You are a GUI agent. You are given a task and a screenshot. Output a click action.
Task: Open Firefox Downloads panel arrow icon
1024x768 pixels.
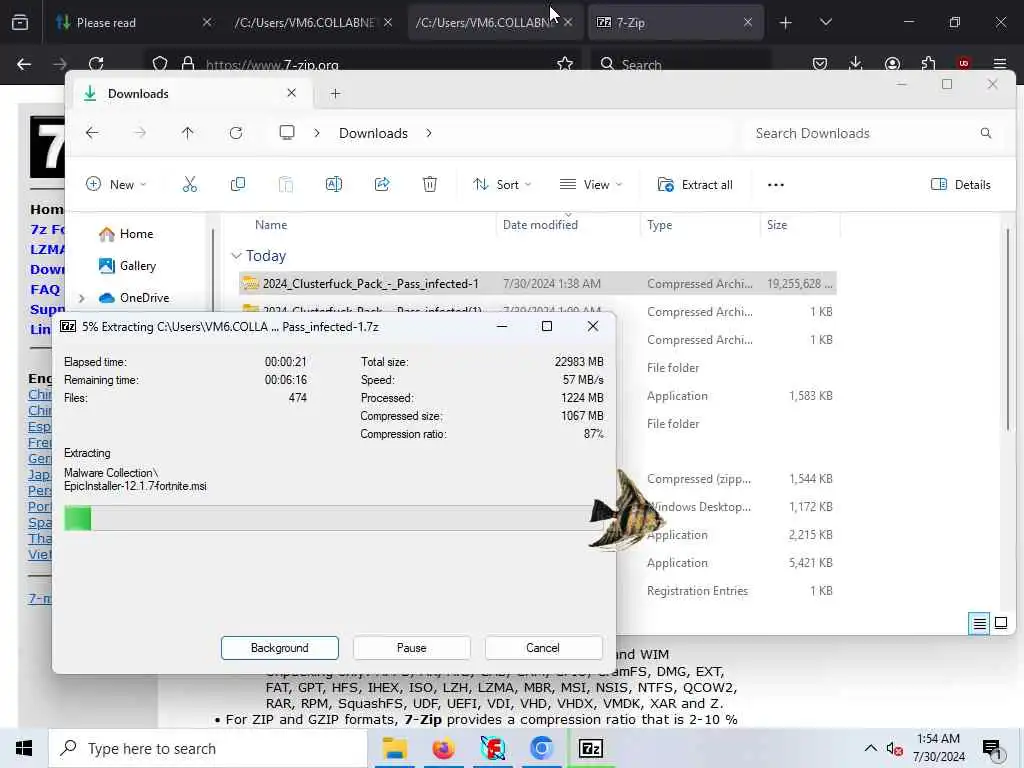(856, 64)
